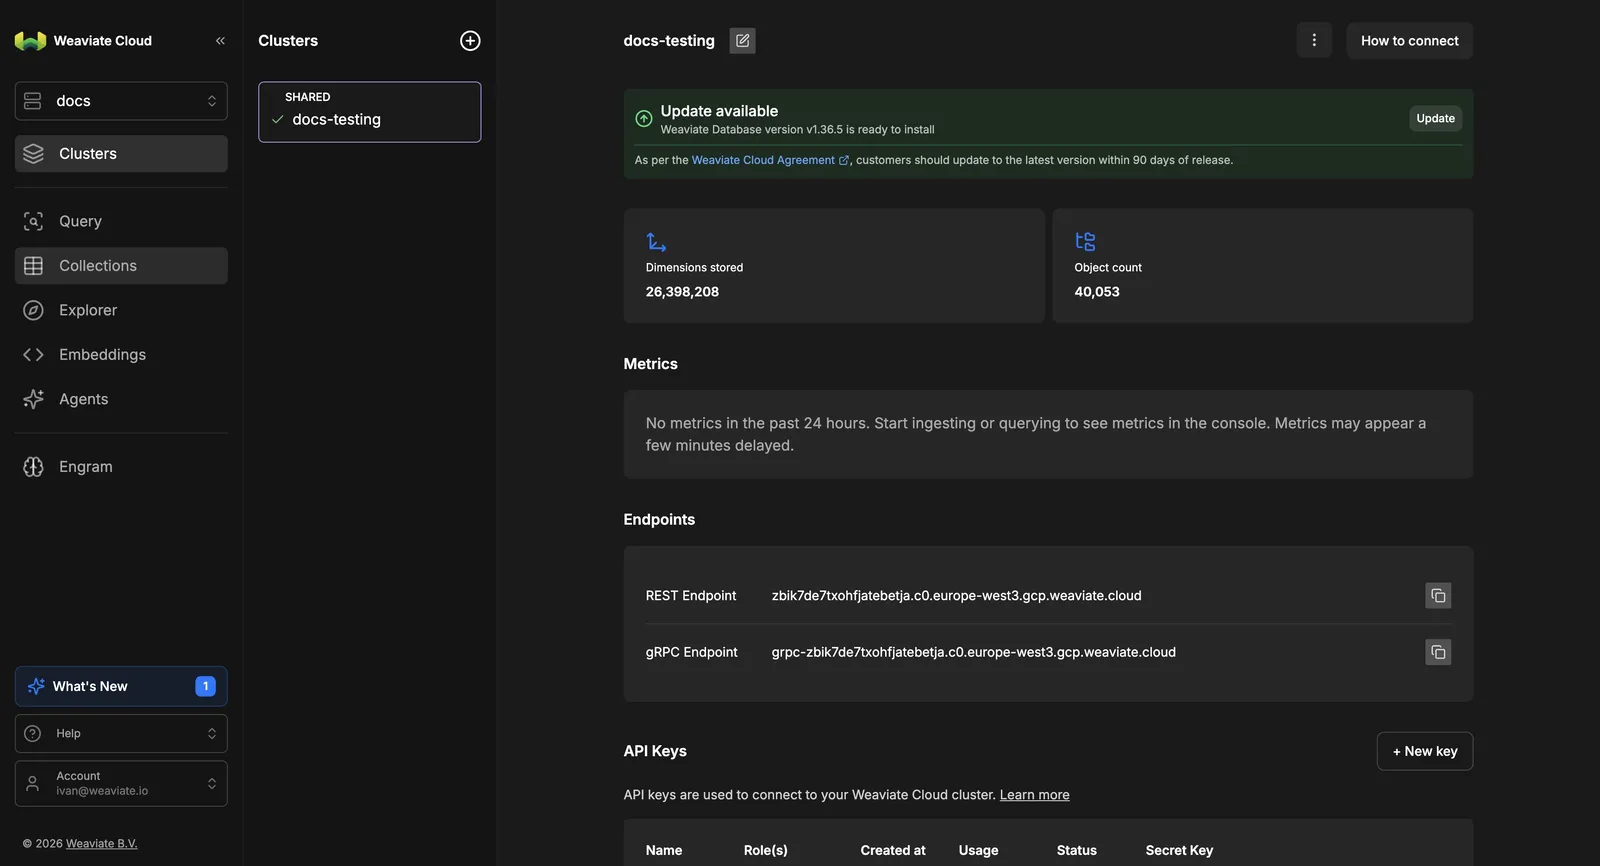Create a new API key

(x=1425, y=751)
